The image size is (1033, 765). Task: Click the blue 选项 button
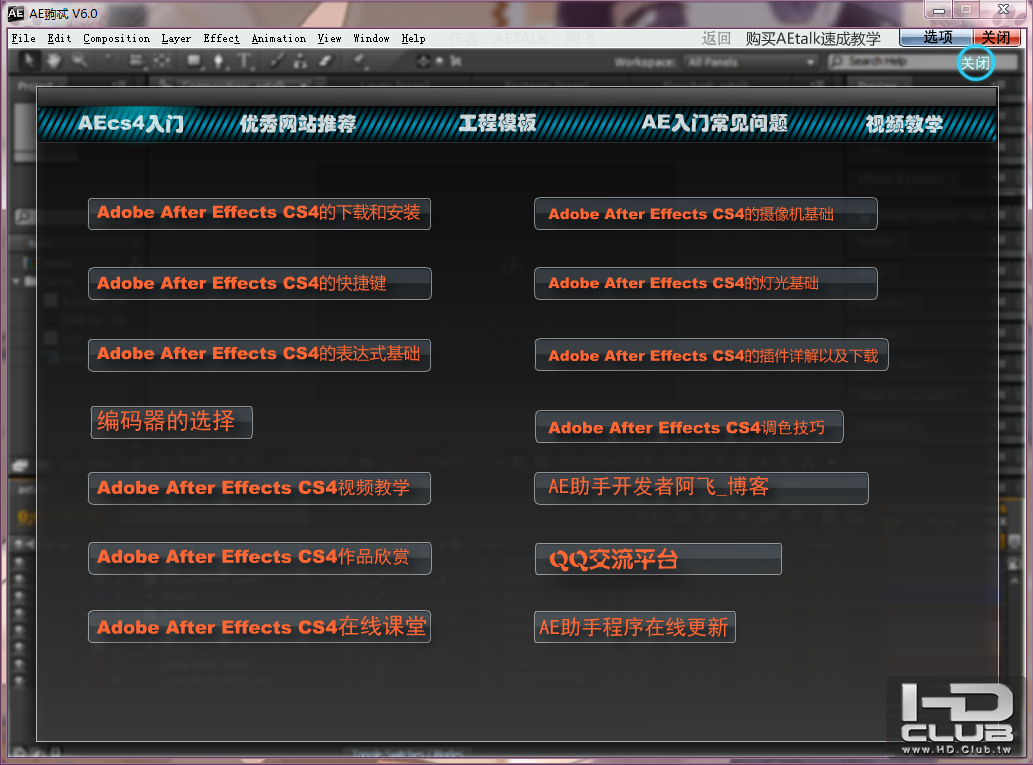click(x=937, y=38)
